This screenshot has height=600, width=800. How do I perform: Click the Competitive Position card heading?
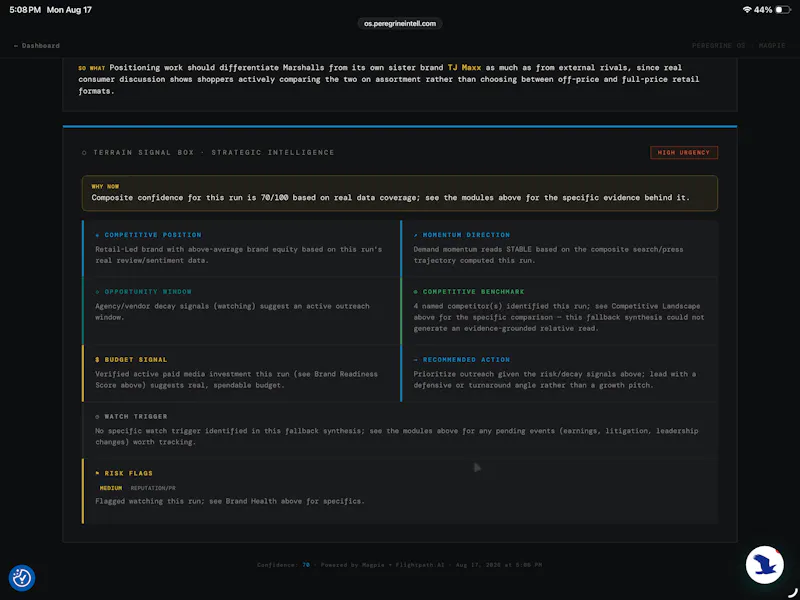[x=153, y=235]
